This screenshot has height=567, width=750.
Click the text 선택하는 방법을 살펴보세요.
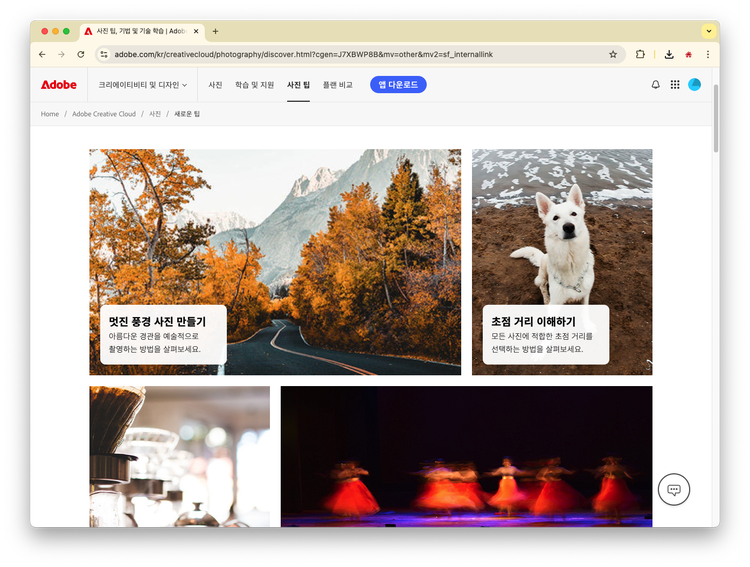pyautogui.click(x=537, y=349)
